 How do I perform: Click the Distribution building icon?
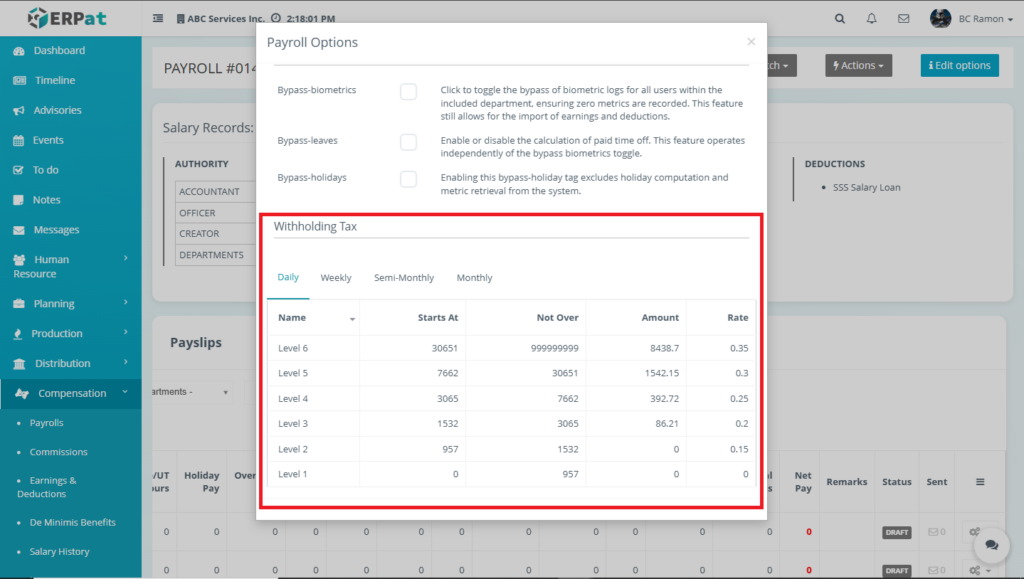click(x=19, y=364)
